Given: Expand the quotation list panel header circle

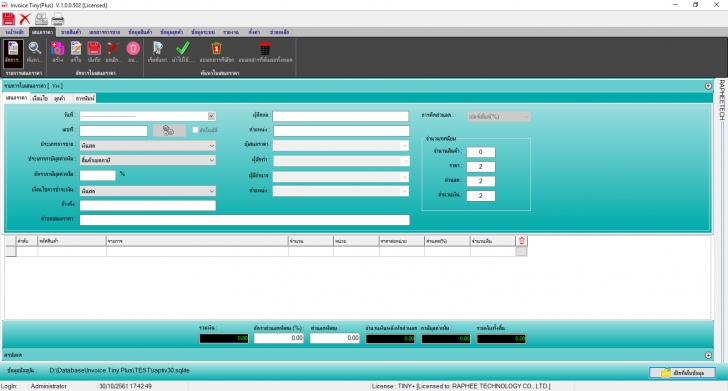Looking at the screenshot, I should [708, 86].
